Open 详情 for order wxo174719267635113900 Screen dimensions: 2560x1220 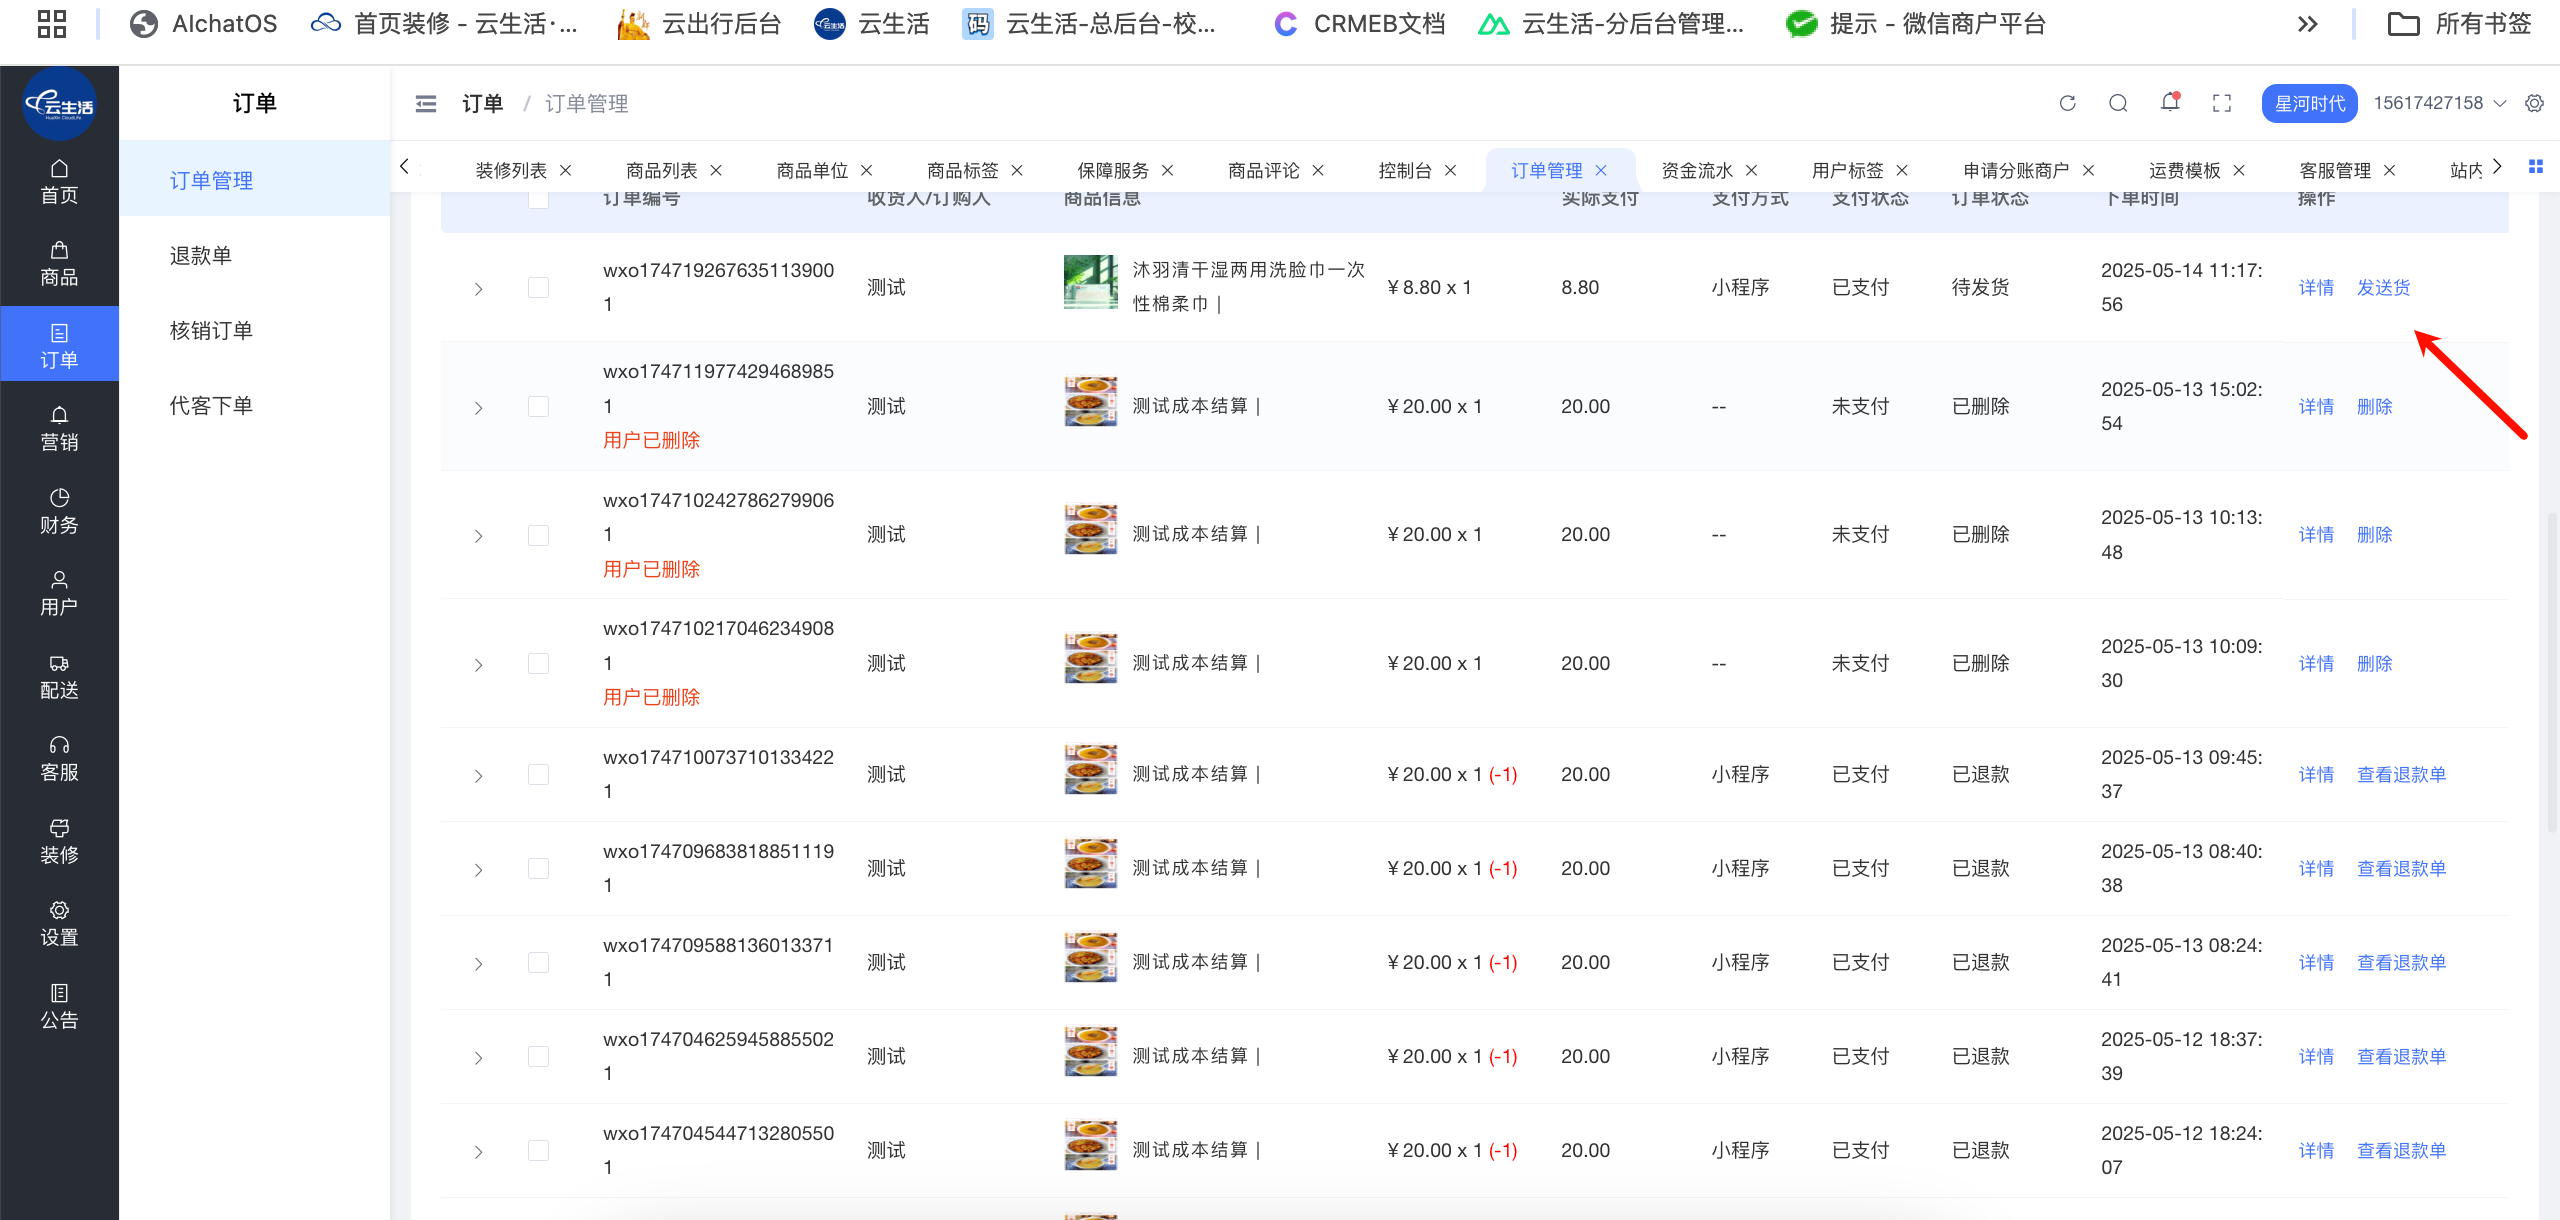click(2316, 288)
